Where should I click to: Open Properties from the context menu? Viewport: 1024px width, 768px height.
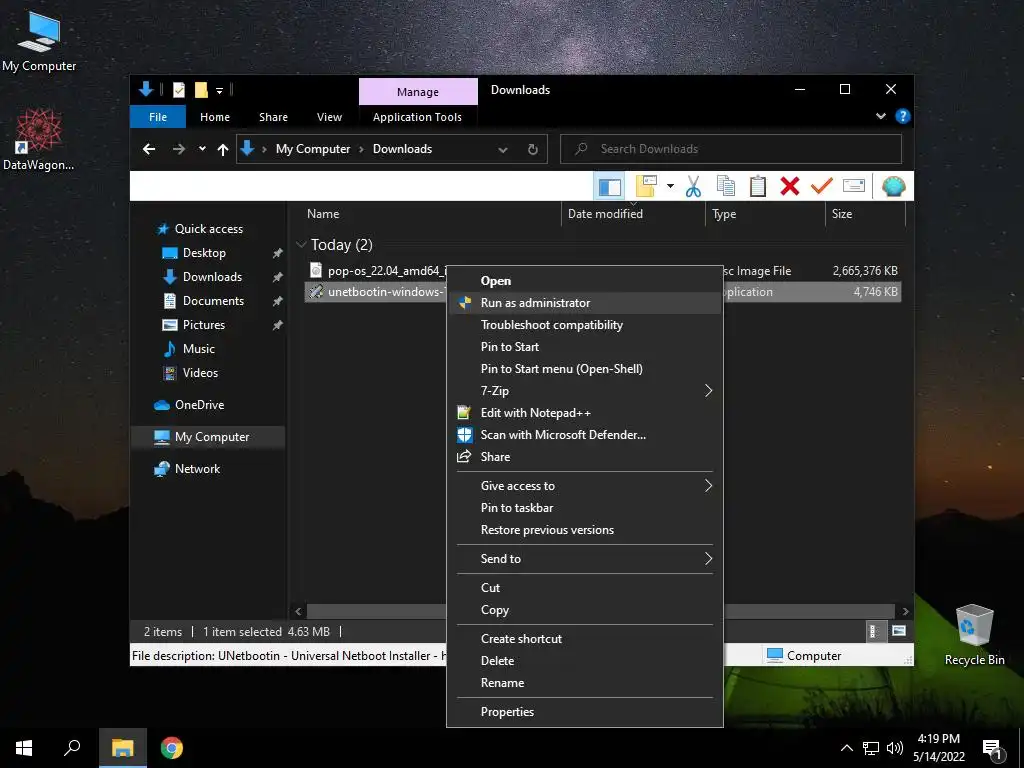(584, 712)
